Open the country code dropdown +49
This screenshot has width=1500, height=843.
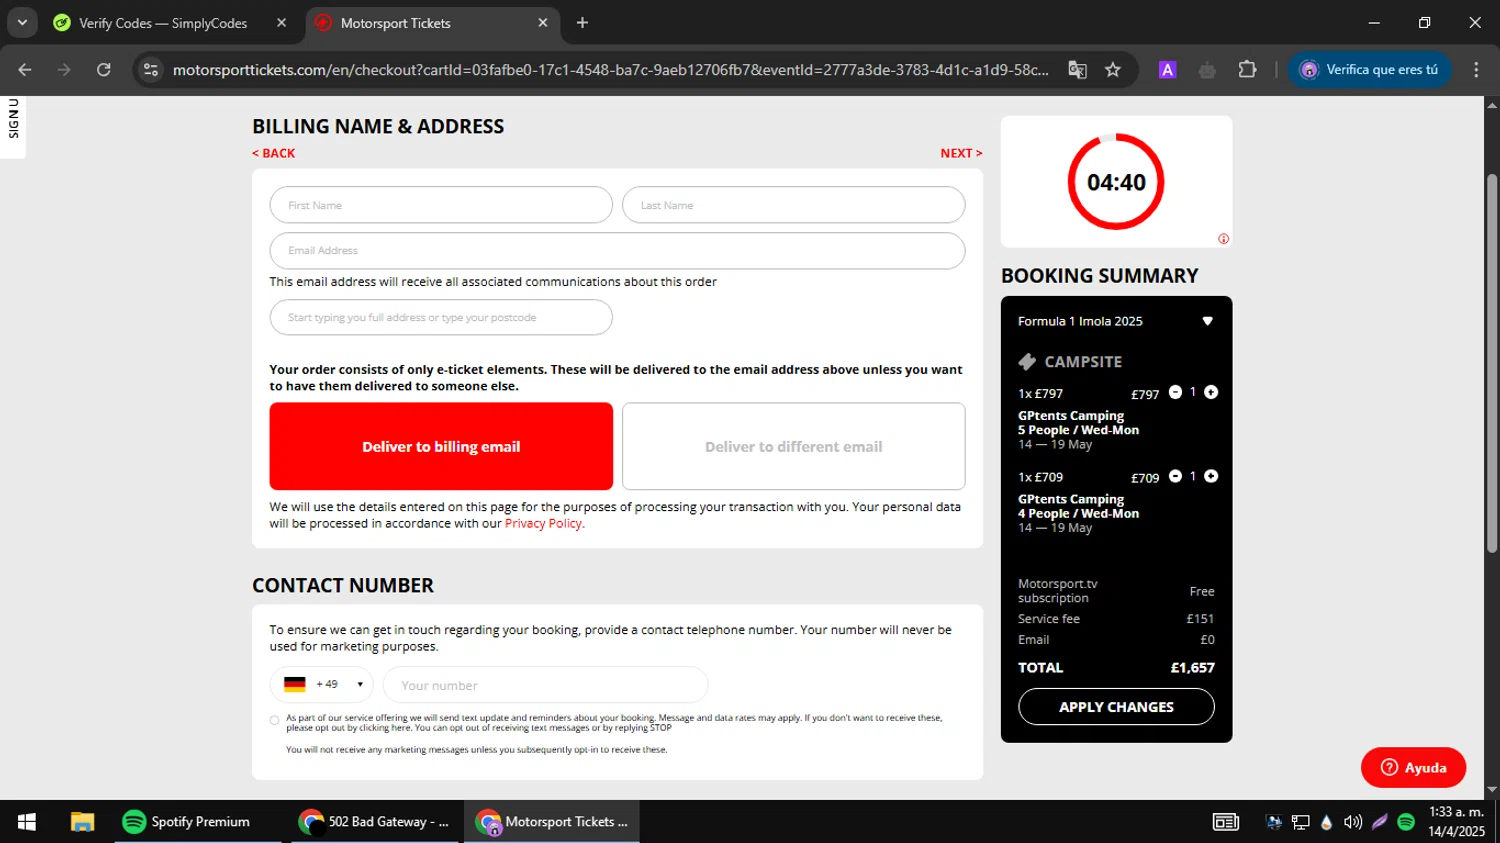(321, 685)
